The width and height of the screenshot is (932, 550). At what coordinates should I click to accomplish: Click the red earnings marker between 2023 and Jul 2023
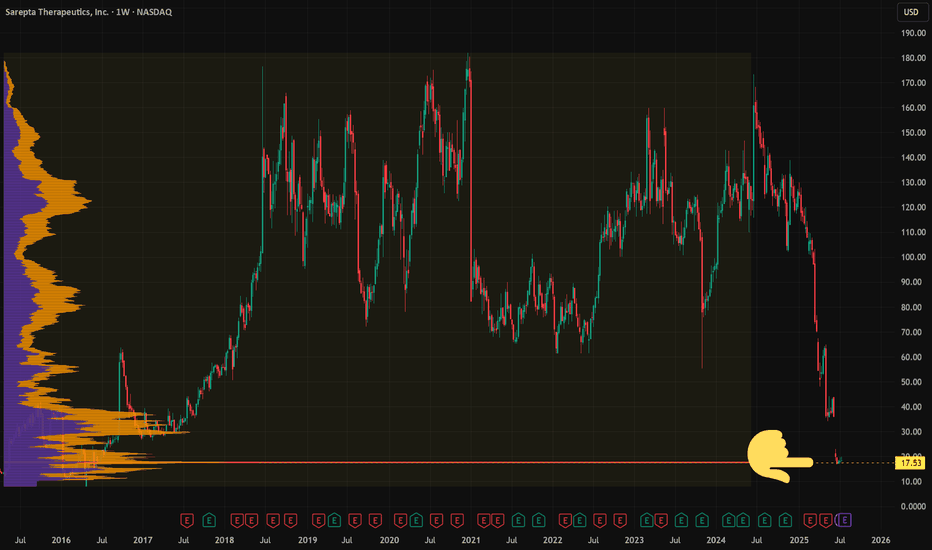(660, 521)
